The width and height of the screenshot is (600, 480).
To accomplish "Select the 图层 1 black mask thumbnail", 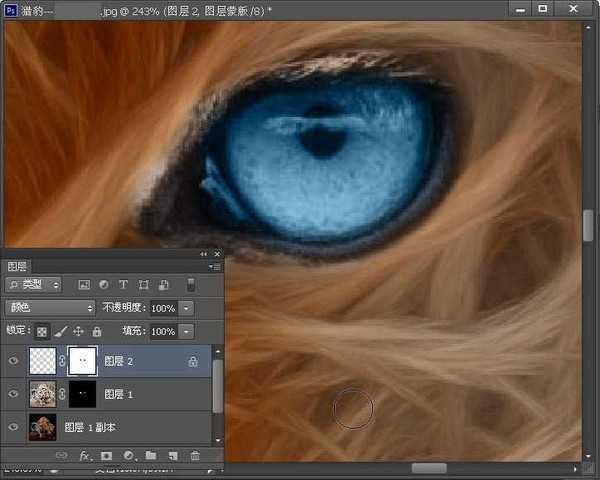I will [x=80, y=394].
